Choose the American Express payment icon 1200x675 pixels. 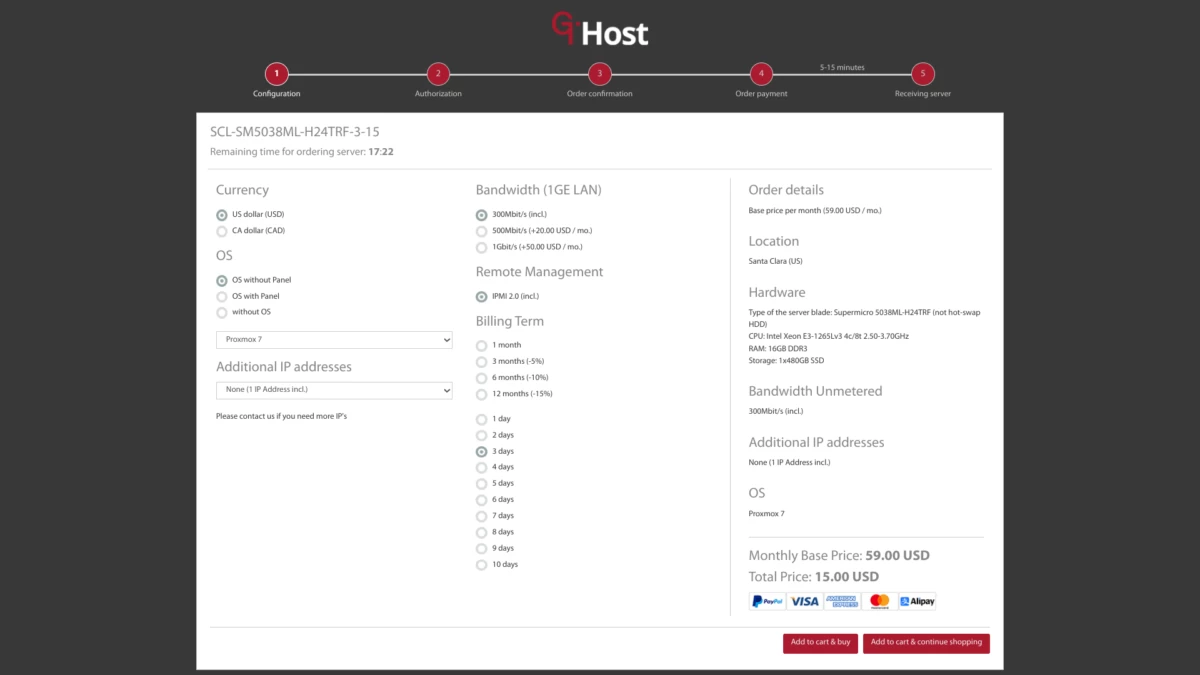tap(843, 601)
